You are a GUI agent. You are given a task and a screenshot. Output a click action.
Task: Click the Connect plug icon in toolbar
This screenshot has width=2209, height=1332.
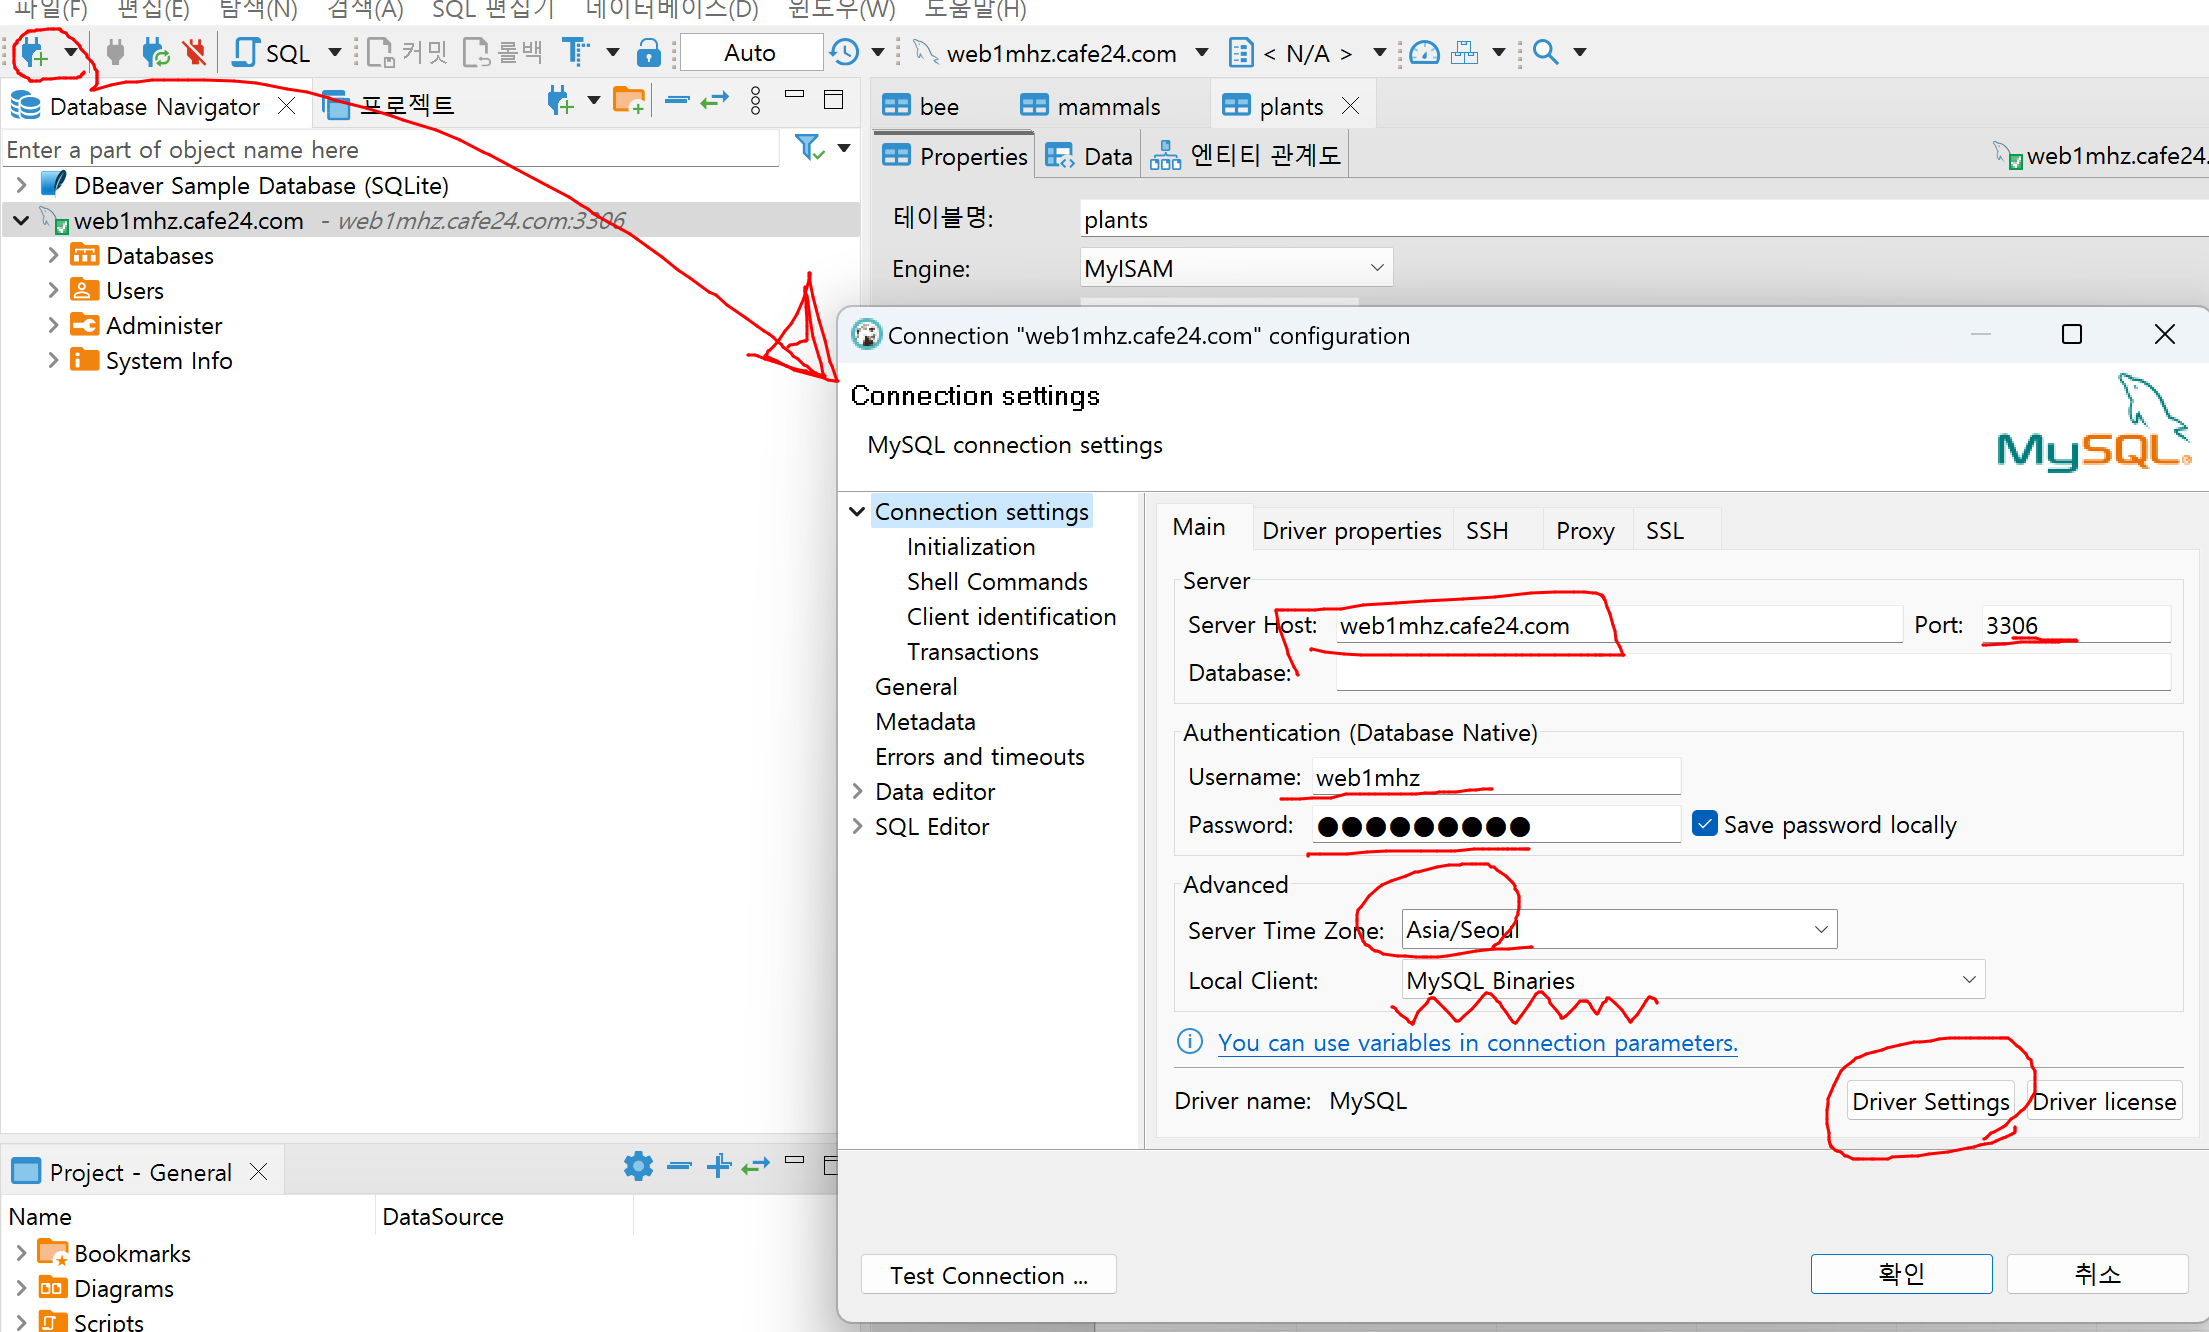point(115,52)
